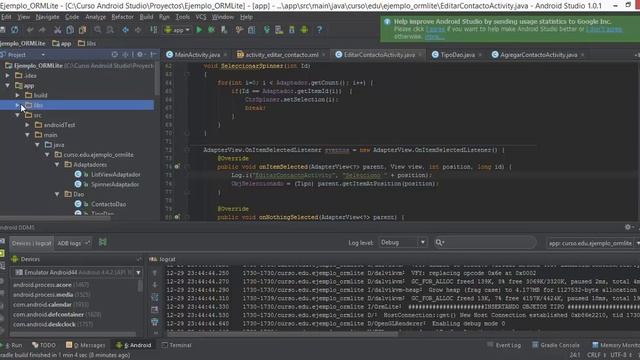
Task: Click the Replace magnifier icon in toolbar
Action: [110, 30]
